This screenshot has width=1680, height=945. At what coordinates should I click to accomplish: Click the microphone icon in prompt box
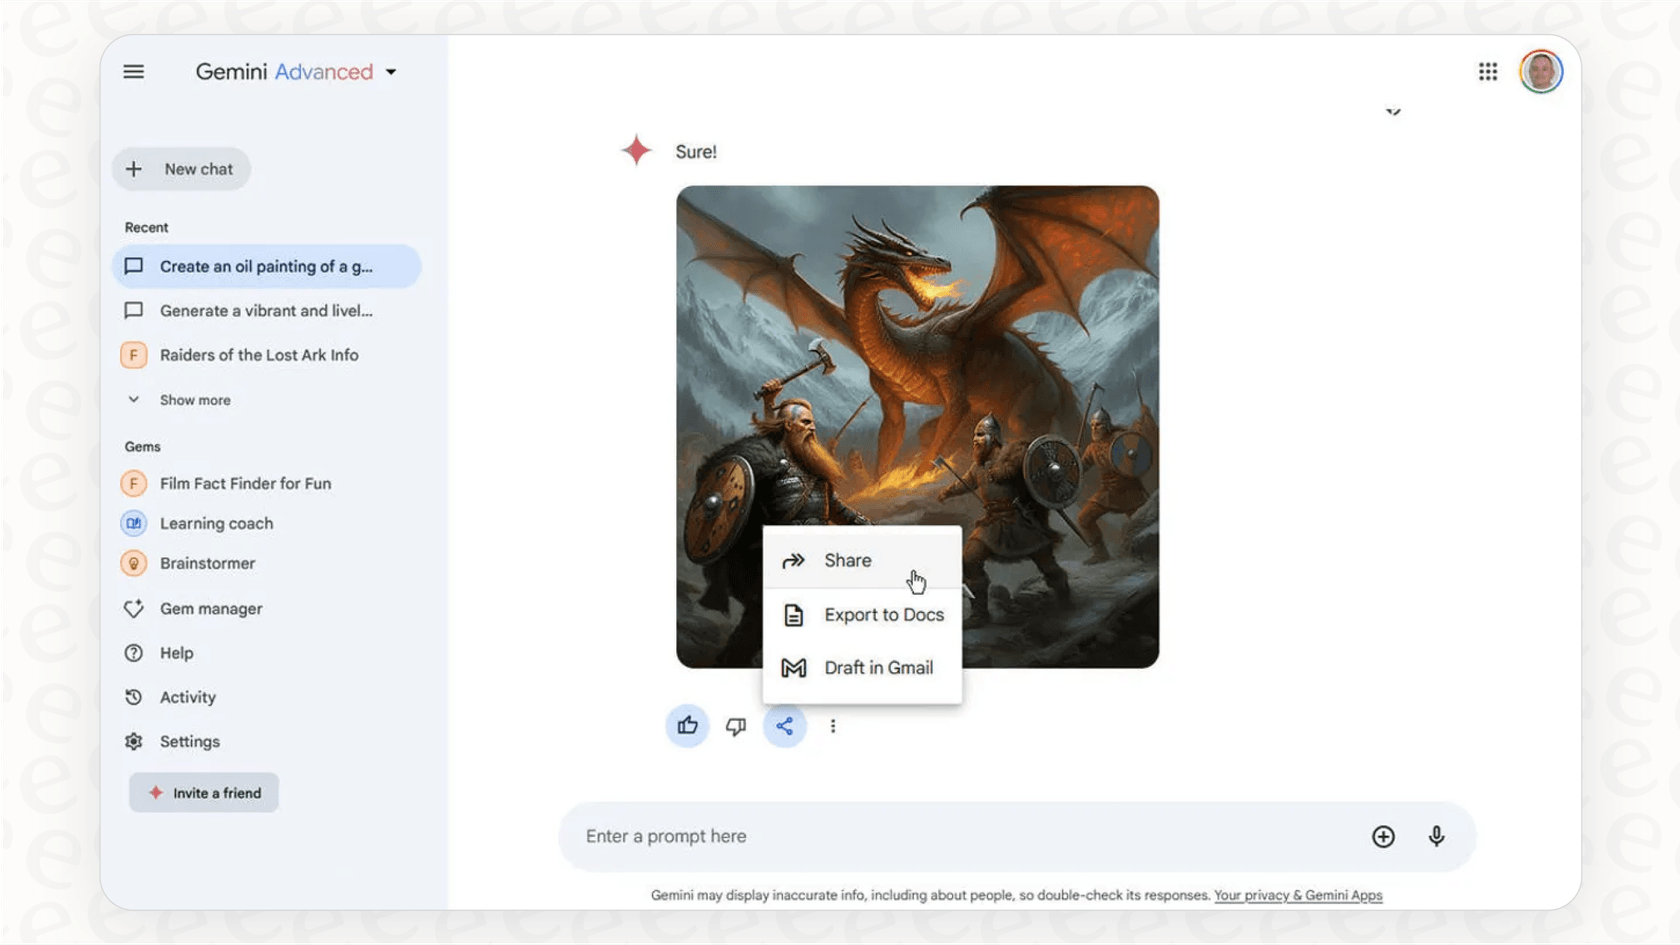tap(1436, 836)
